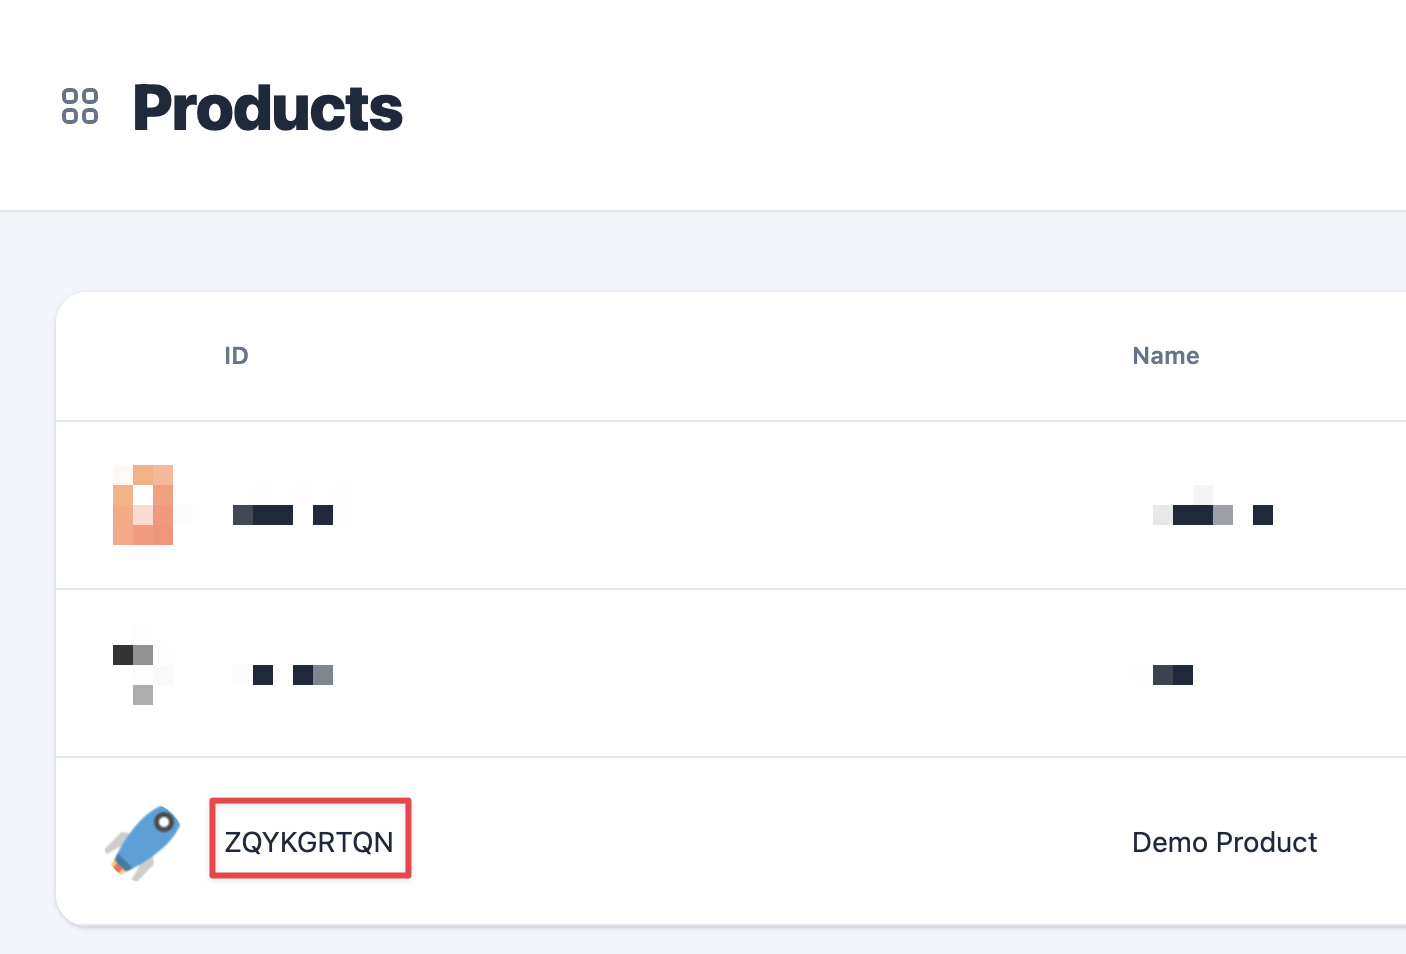Select the second product row's empty middle area
Viewport: 1406px width, 954px height.
[740, 673]
